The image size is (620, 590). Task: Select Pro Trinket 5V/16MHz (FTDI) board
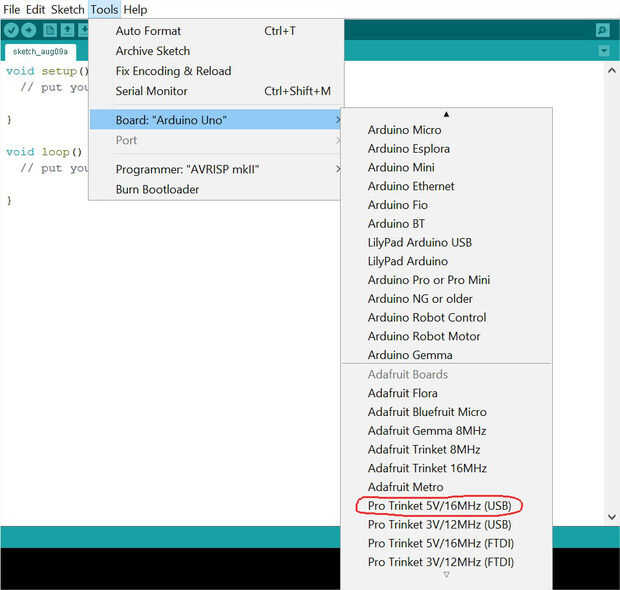[446, 543]
